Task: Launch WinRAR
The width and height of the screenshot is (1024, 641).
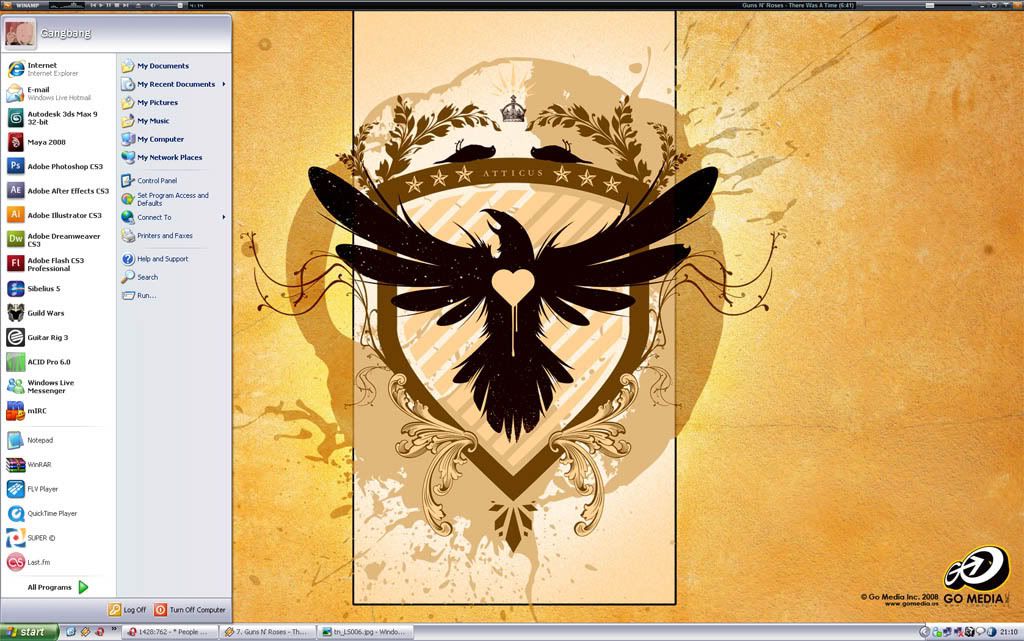Action: (57, 465)
